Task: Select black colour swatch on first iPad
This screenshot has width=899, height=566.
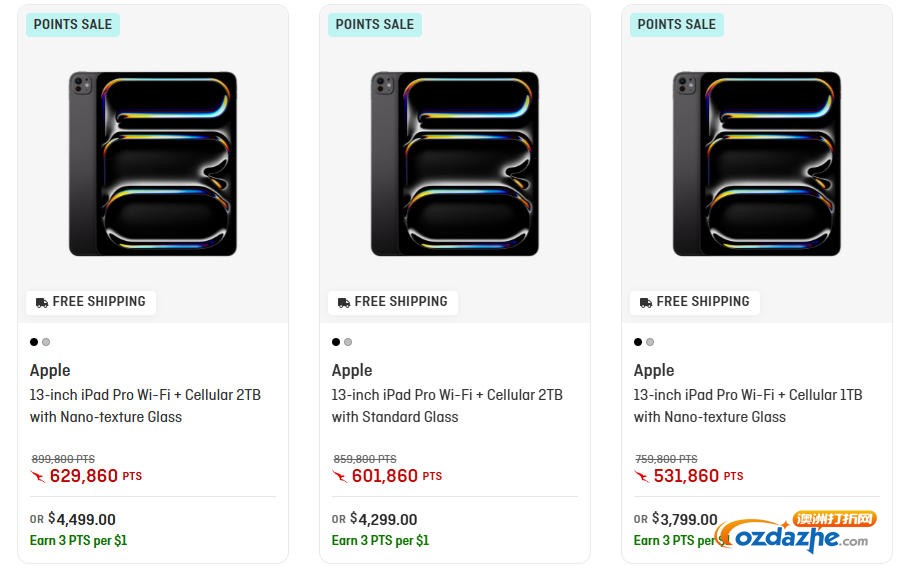Action: pyautogui.click(x=34, y=342)
